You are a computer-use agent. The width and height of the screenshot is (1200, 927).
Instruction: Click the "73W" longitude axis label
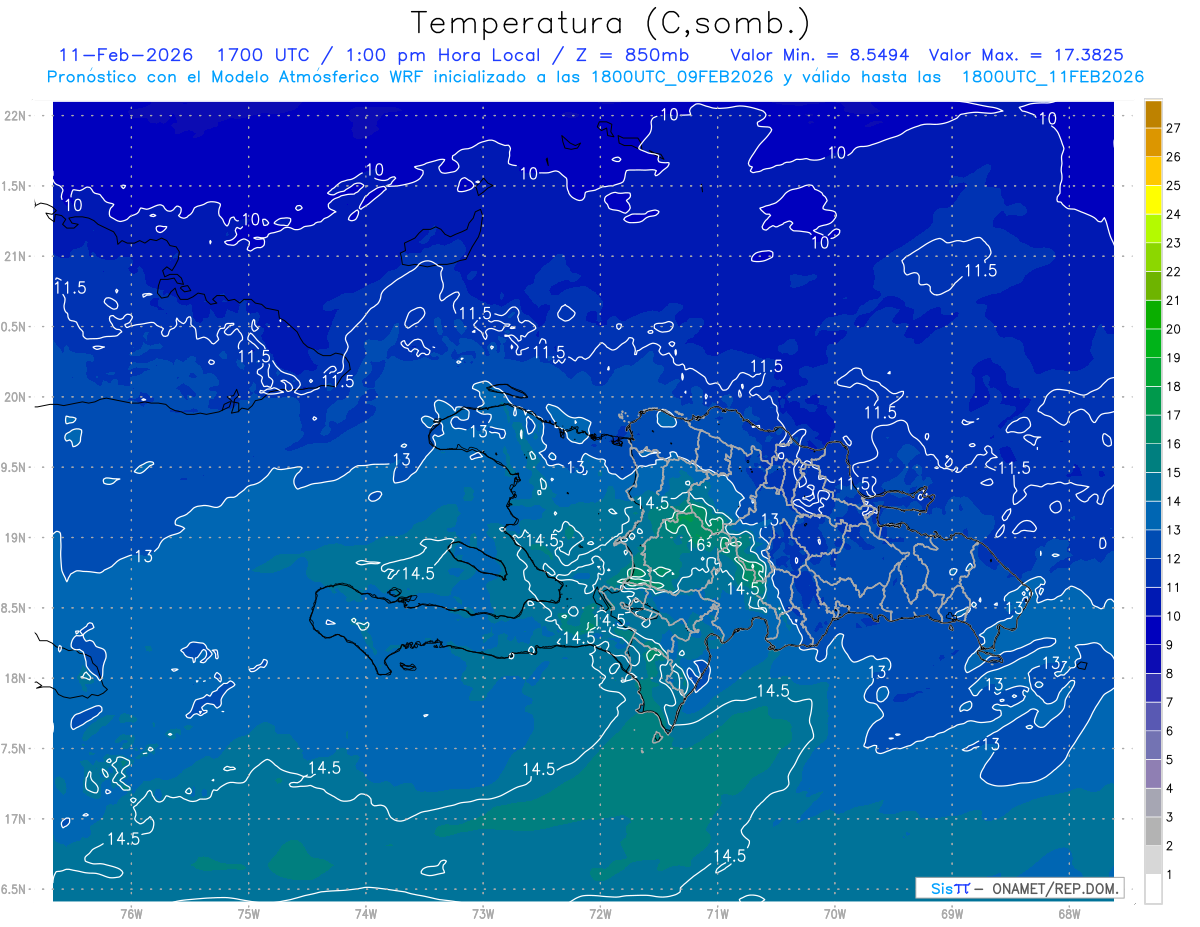483,913
